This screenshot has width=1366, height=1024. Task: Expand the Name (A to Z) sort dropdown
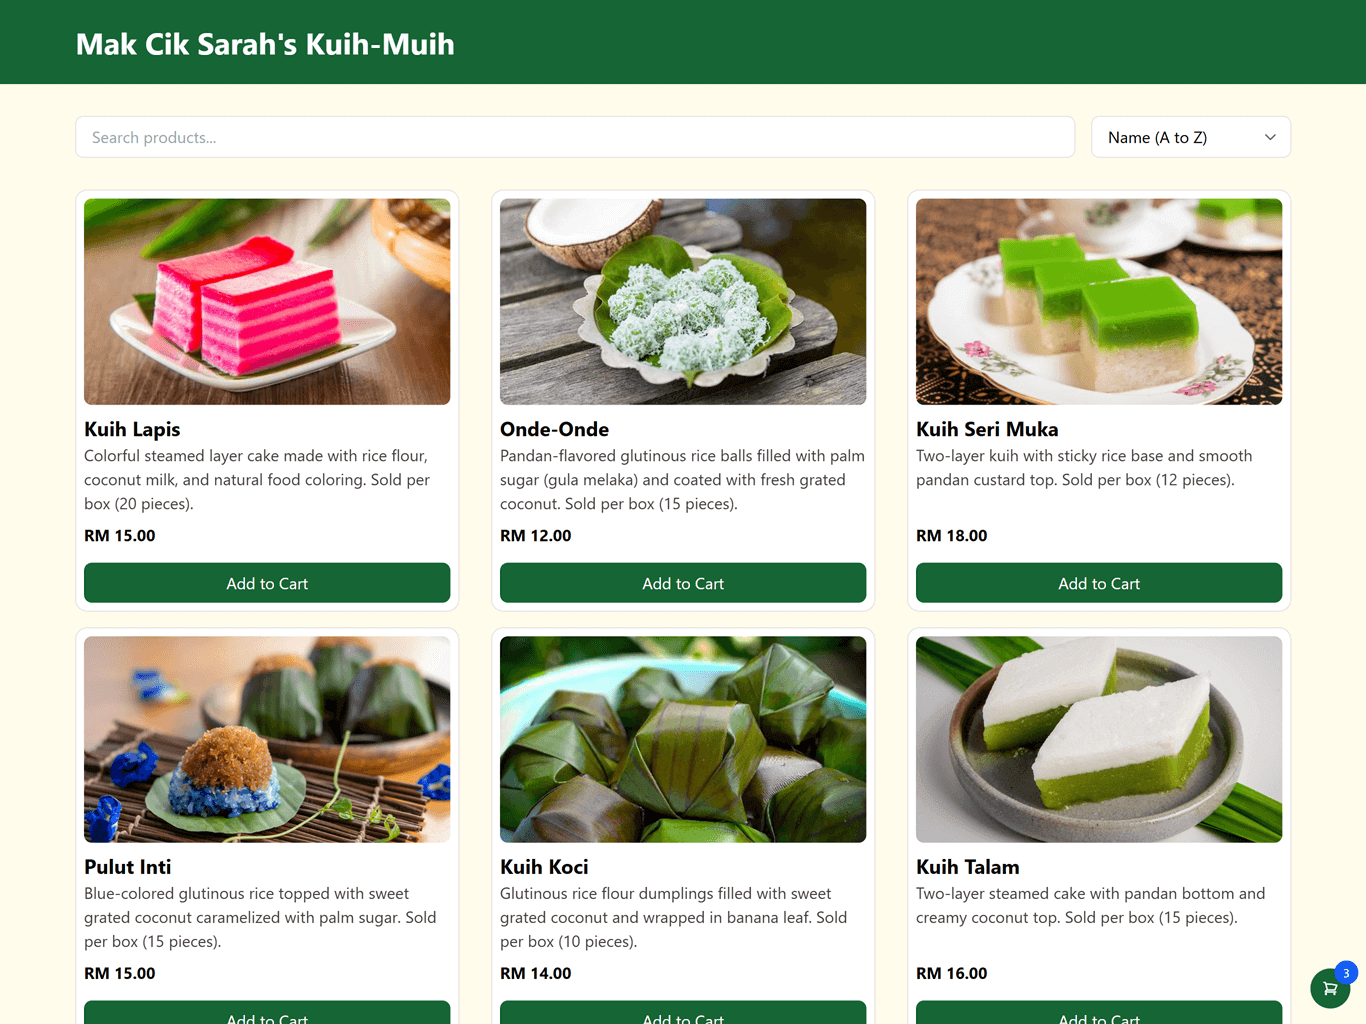click(1191, 137)
